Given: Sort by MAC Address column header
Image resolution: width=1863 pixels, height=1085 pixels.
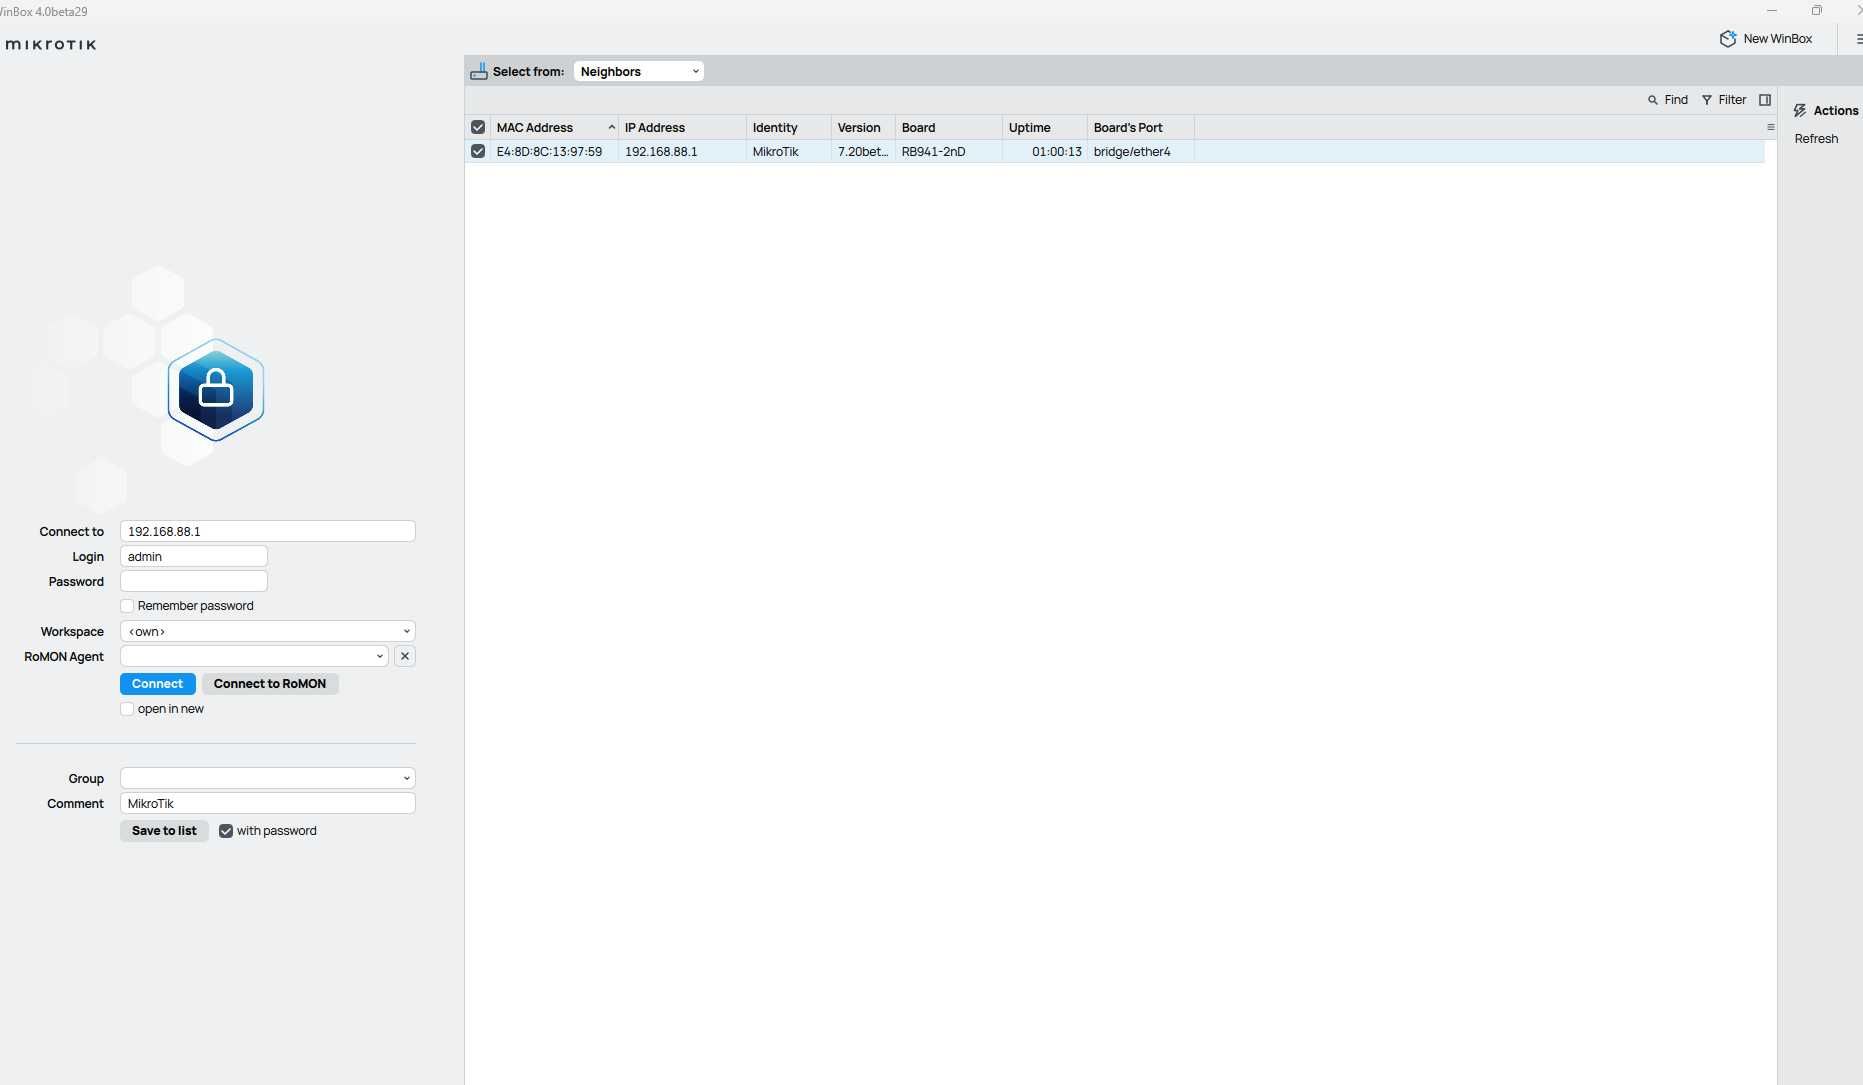Looking at the screenshot, I should pyautogui.click(x=554, y=127).
